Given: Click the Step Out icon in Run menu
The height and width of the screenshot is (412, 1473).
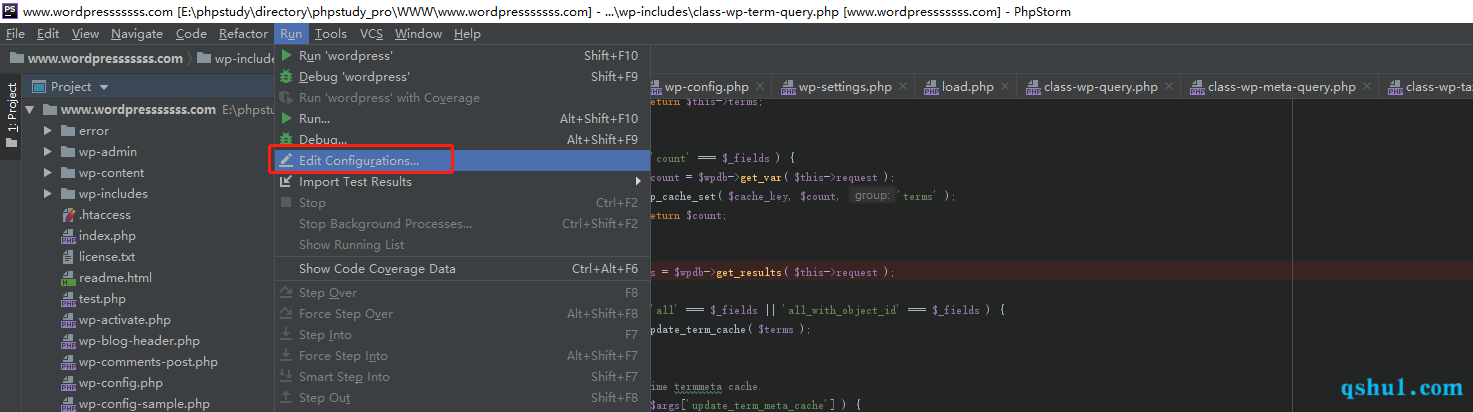Looking at the screenshot, I should coord(287,398).
